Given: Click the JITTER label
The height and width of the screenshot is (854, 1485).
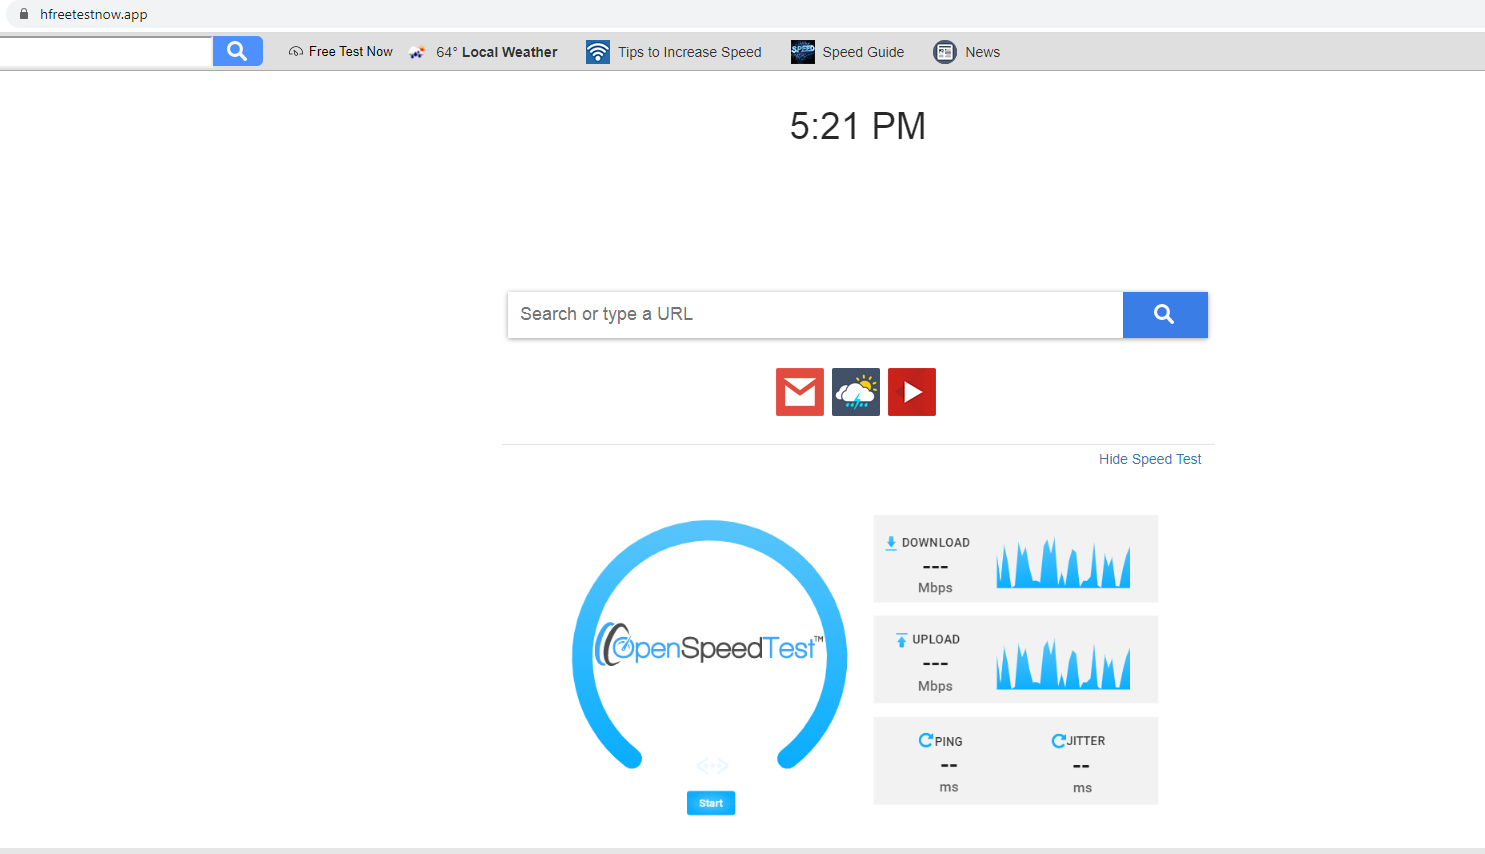Looking at the screenshot, I should (x=1086, y=741).
